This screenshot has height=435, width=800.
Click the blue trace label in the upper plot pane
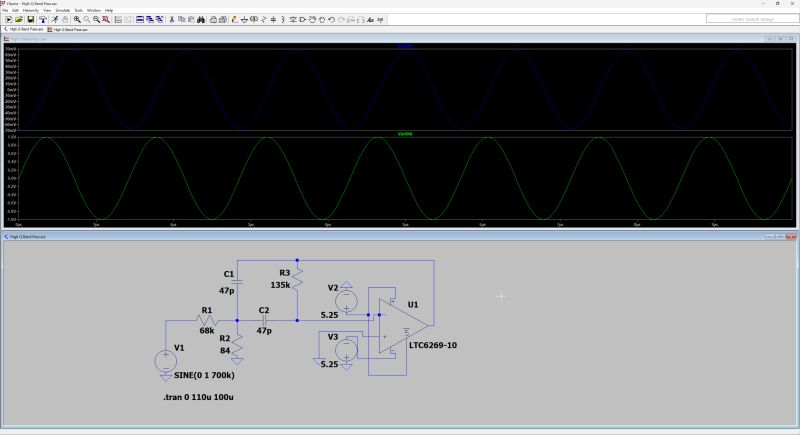(405, 46)
